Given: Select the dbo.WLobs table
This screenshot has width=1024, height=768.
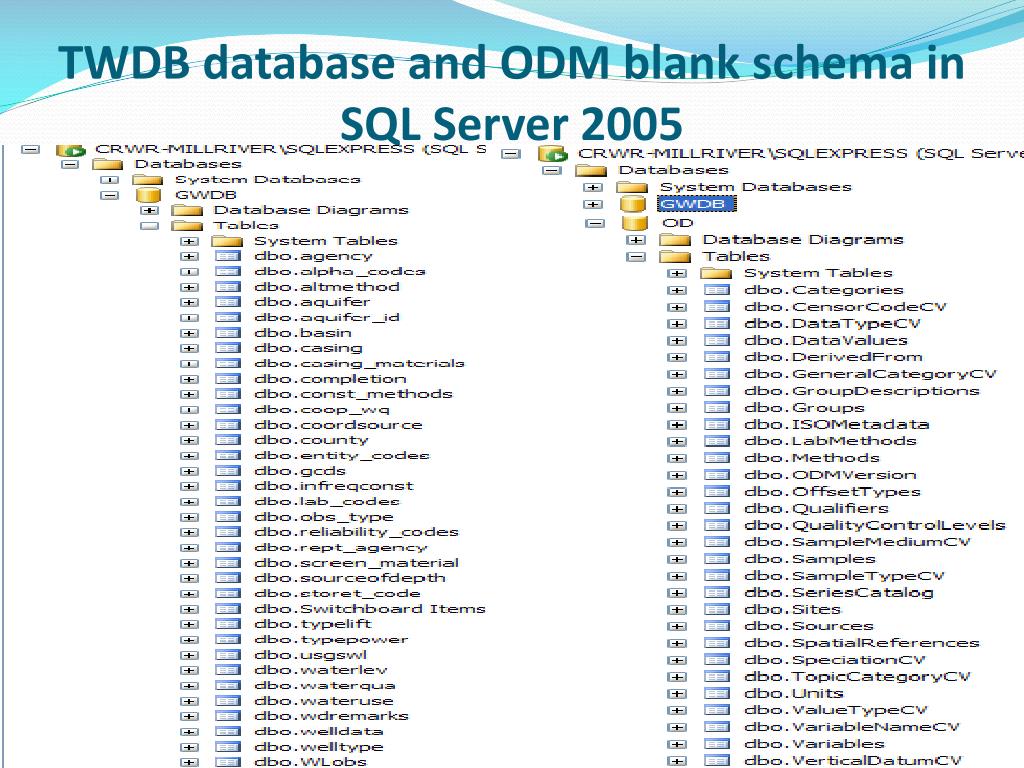Looking at the screenshot, I should pyautogui.click(x=310, y=762).
